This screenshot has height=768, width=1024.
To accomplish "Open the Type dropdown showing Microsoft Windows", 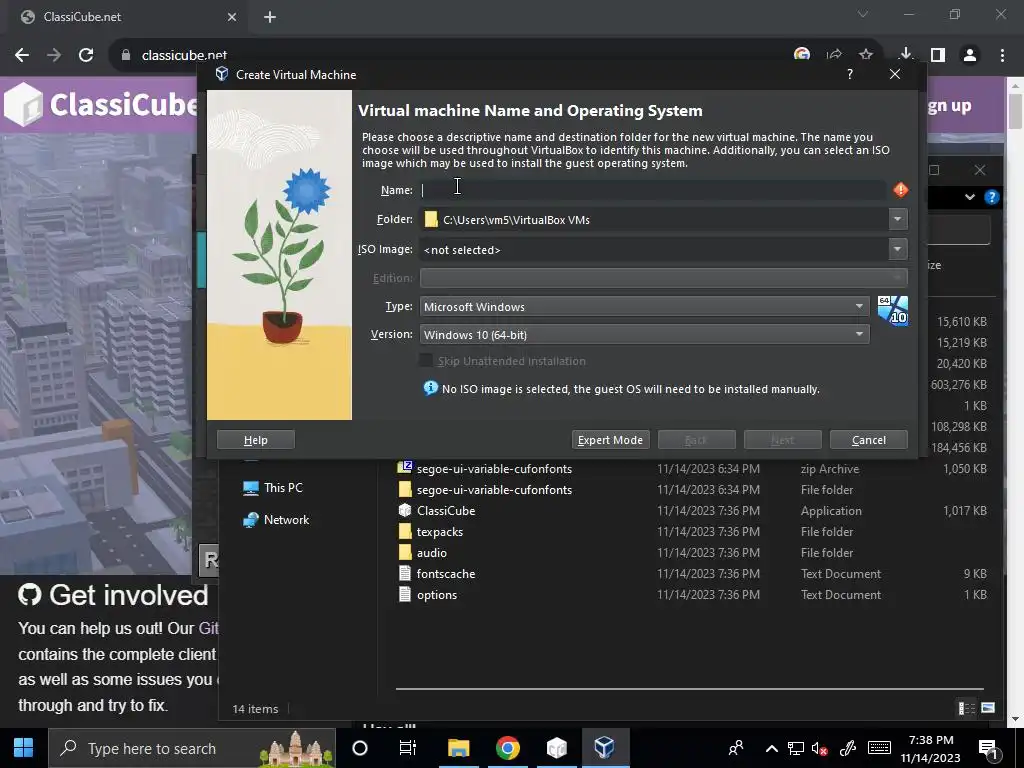I will (644, 306).
